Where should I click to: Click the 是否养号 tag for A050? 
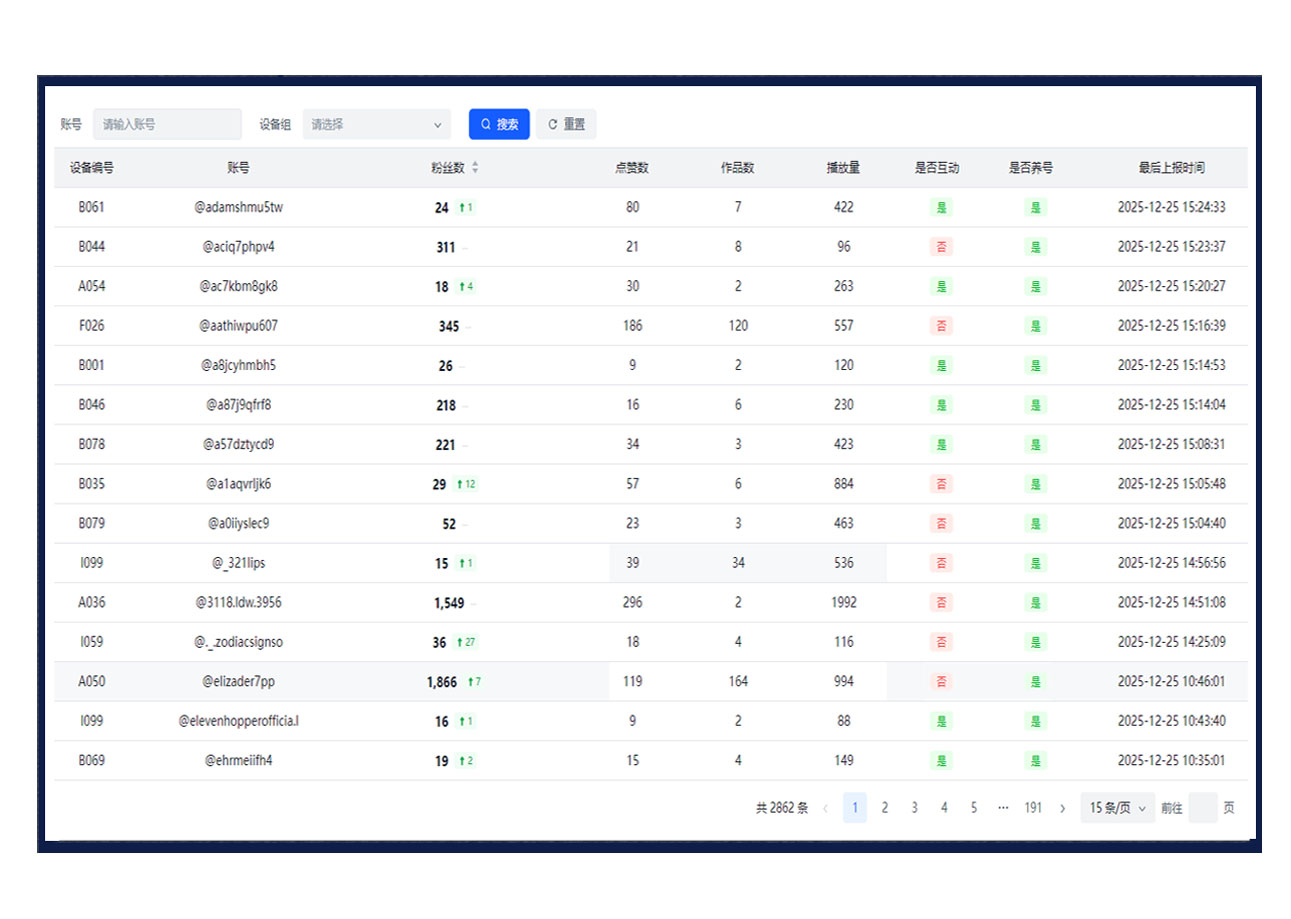click(x=1035, y=682)
